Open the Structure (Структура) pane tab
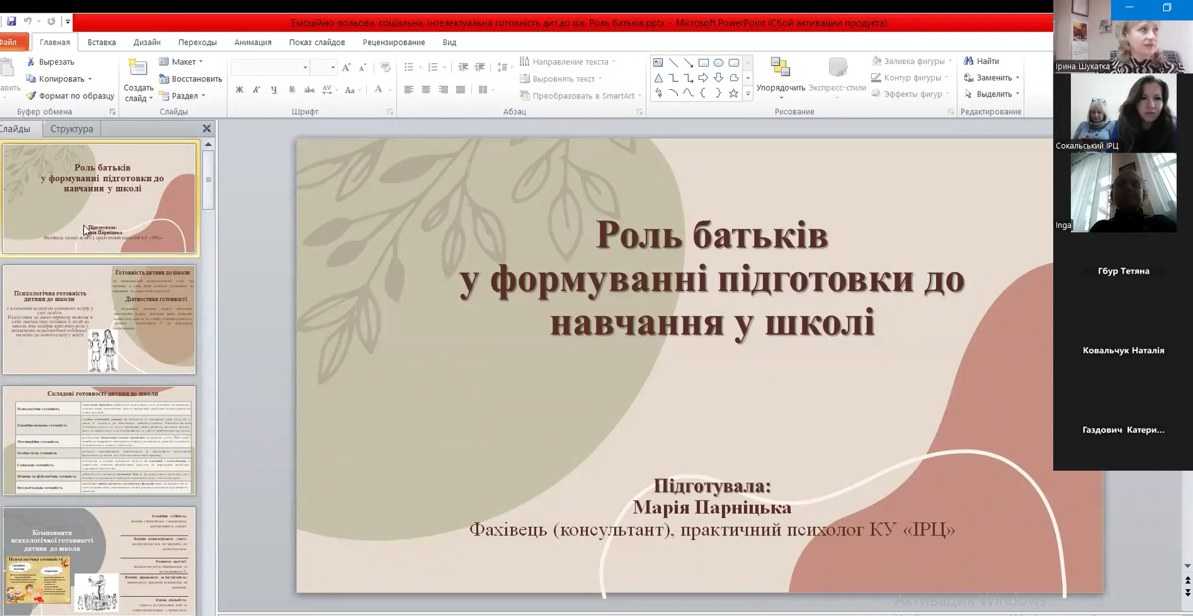The width and height of the screenshot is (1193, 616). [71, 129]
